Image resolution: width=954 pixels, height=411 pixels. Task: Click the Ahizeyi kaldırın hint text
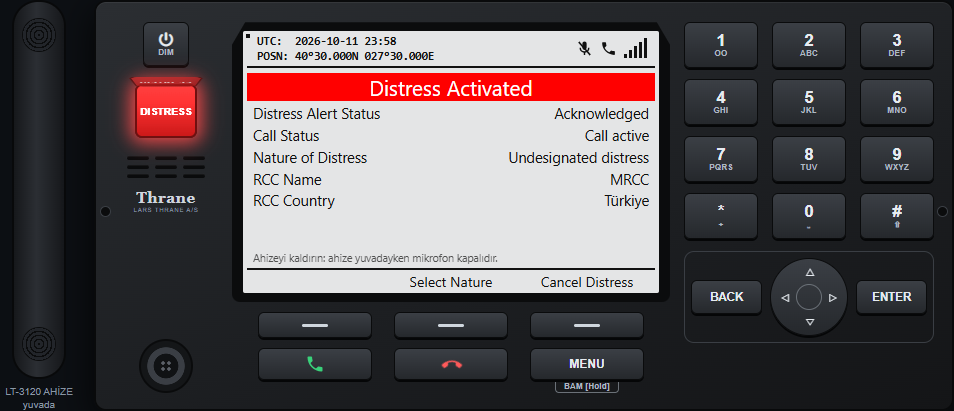375,258
